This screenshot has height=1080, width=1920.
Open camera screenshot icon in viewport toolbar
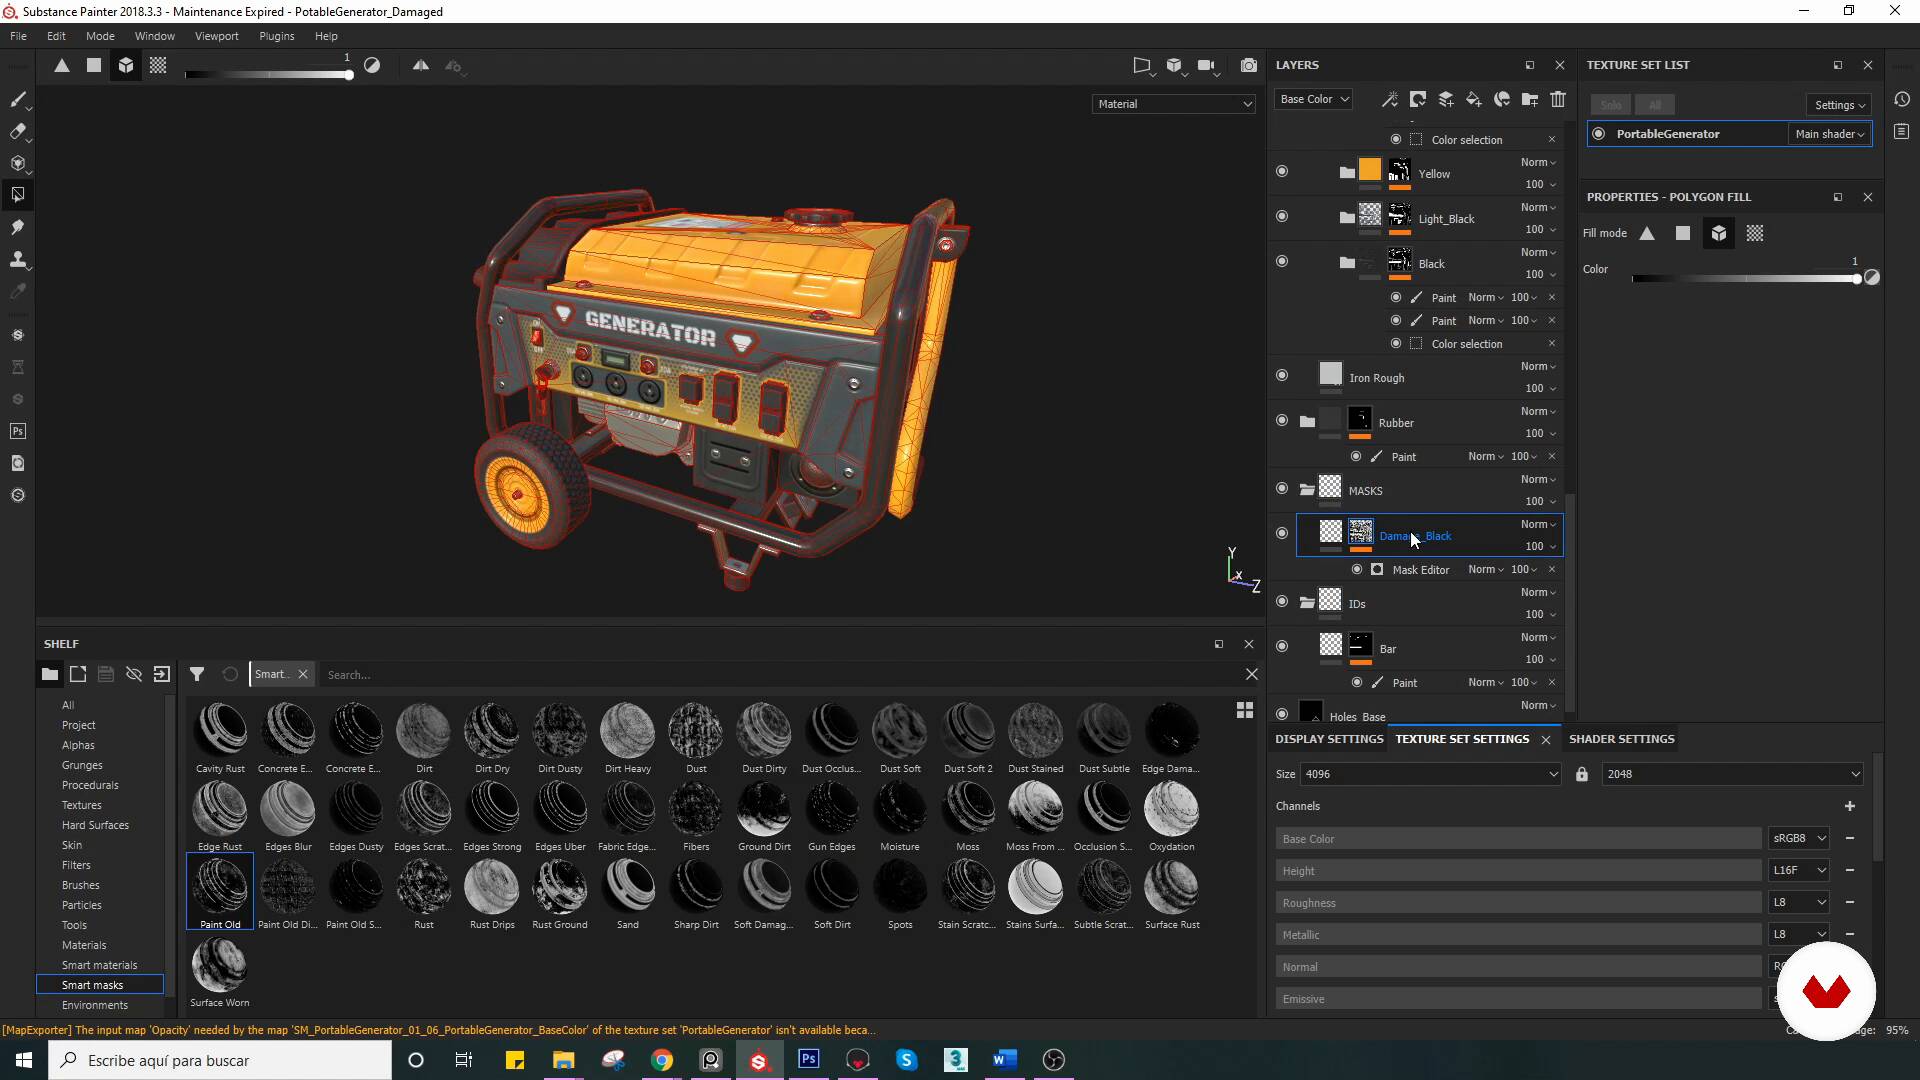[x=1249, y=65]
